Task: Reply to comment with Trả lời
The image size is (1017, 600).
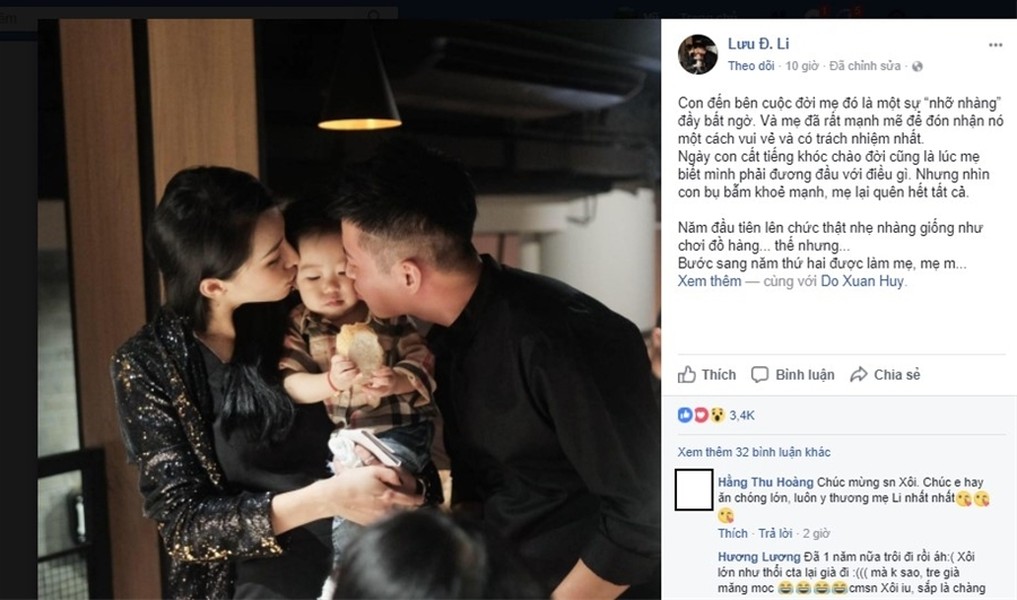Action: coord(776,533)
